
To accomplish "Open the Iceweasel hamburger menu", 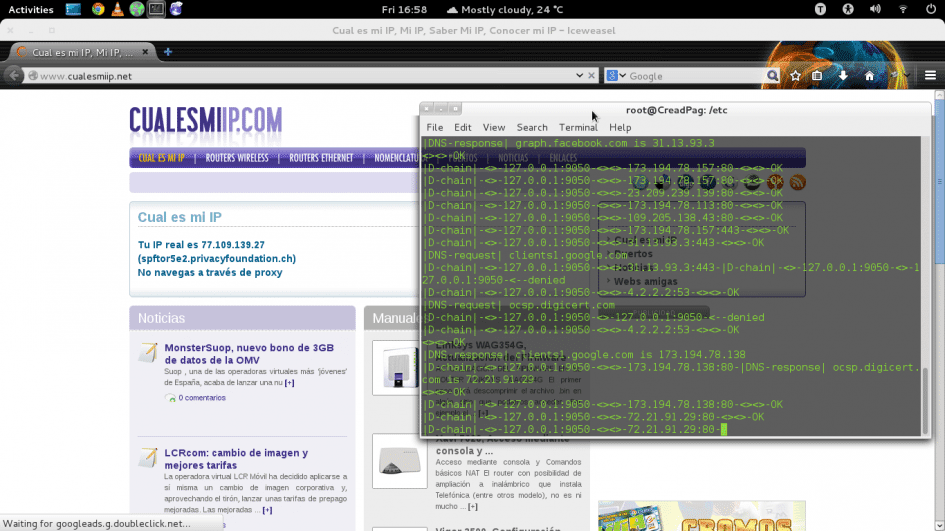I will click(931, 76).
